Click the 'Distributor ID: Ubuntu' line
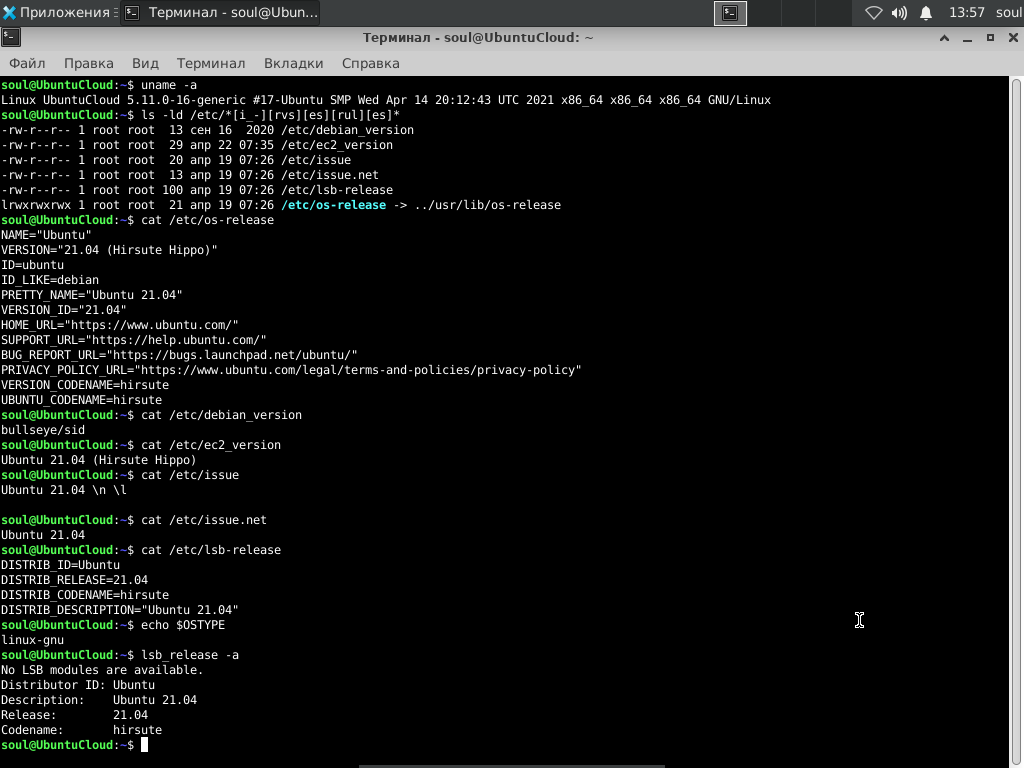The width and height of the screenshot is (1024, 768). point(78,685)
